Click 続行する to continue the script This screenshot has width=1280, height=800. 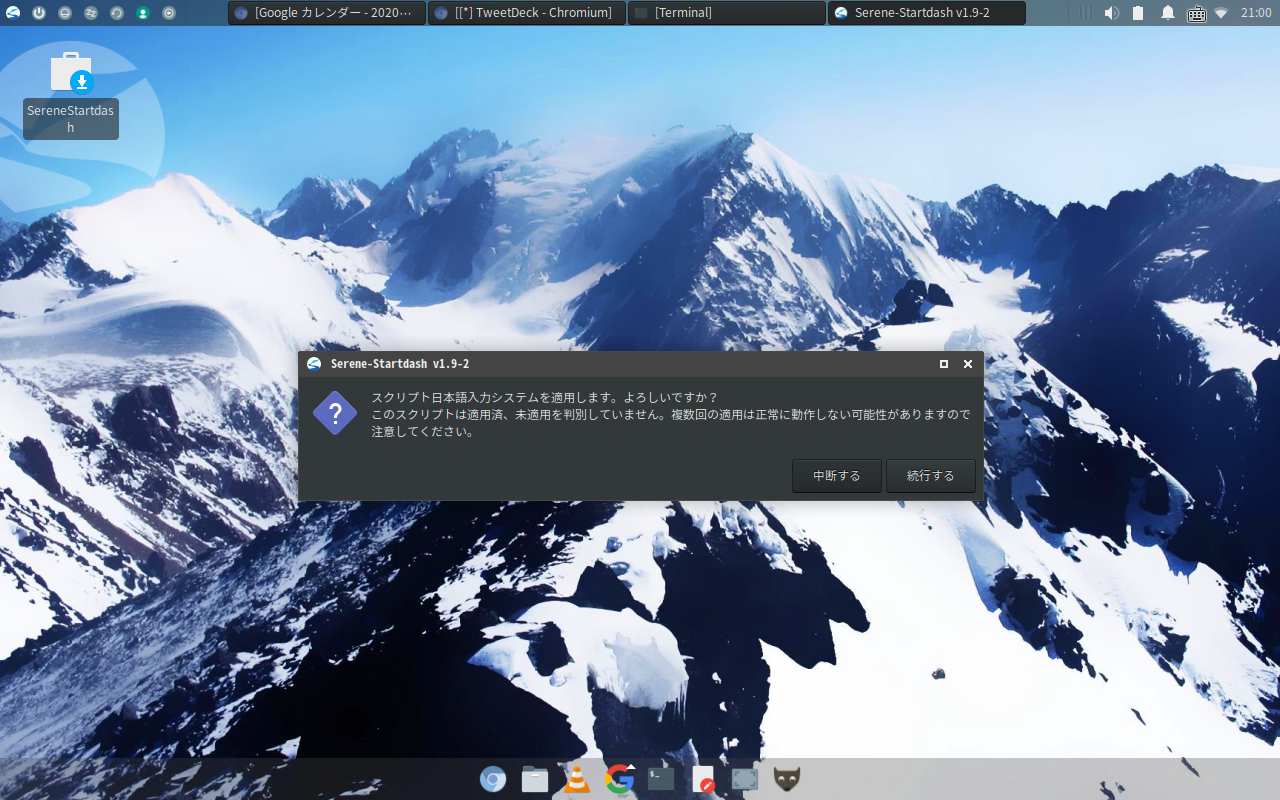(931, 476)
